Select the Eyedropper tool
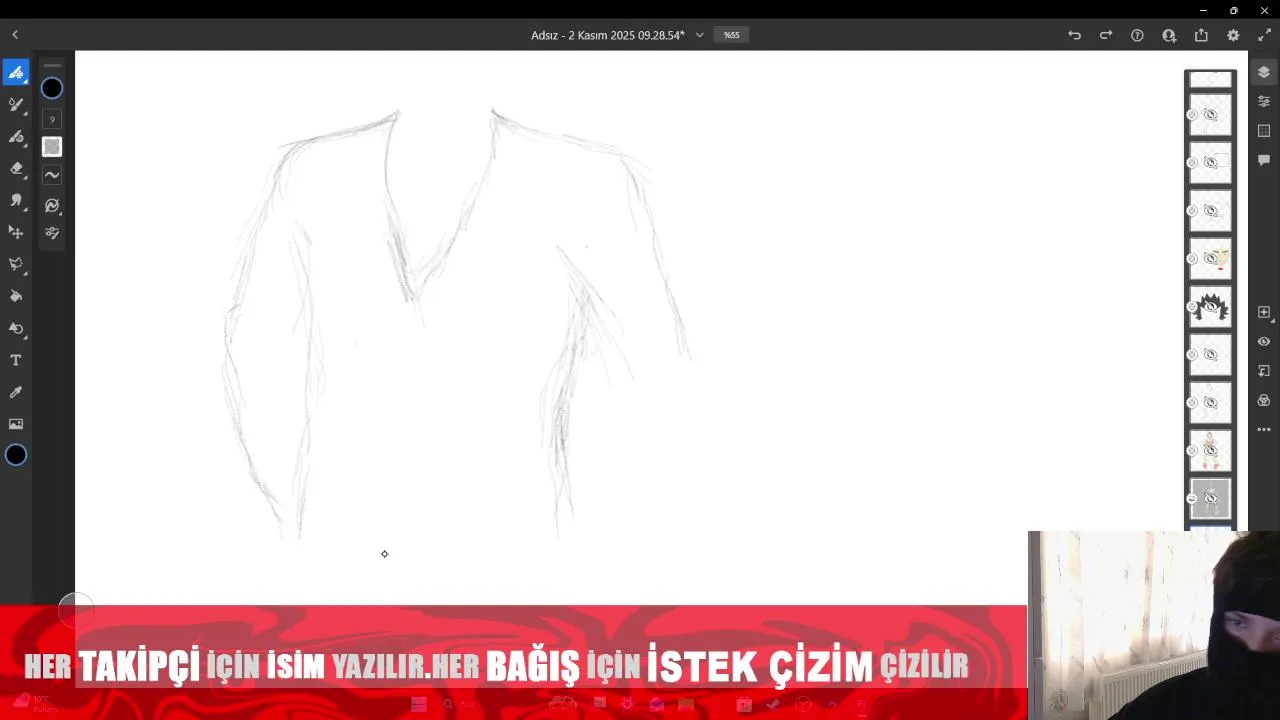Image resolution: width=1280 pixels, height=720 pixels. click(16, 392)
